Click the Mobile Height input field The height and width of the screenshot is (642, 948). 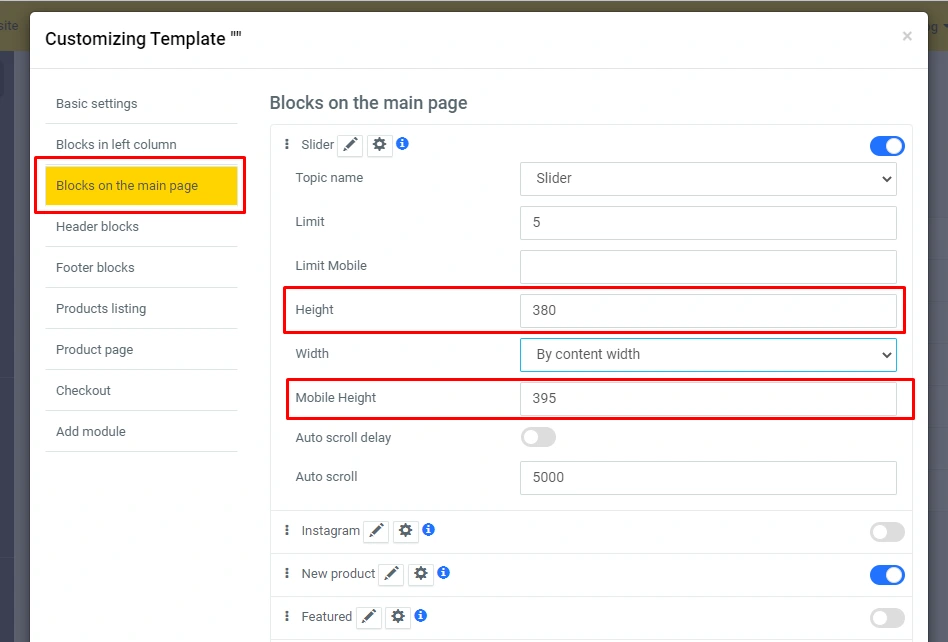(708, 398)
